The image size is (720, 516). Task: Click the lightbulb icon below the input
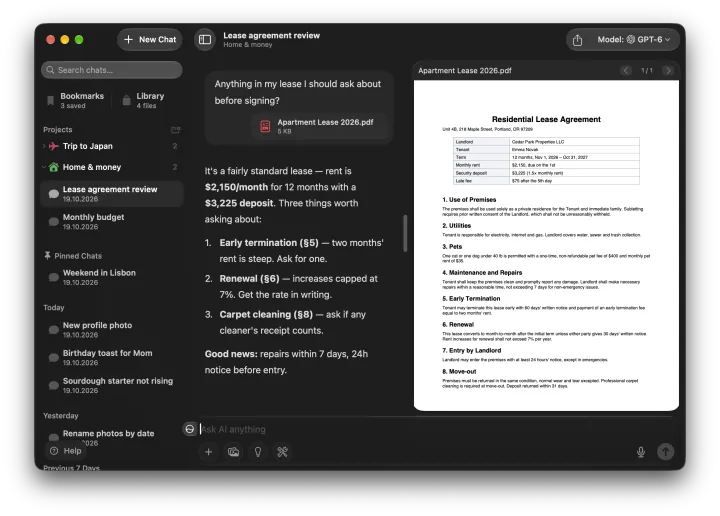258,452
